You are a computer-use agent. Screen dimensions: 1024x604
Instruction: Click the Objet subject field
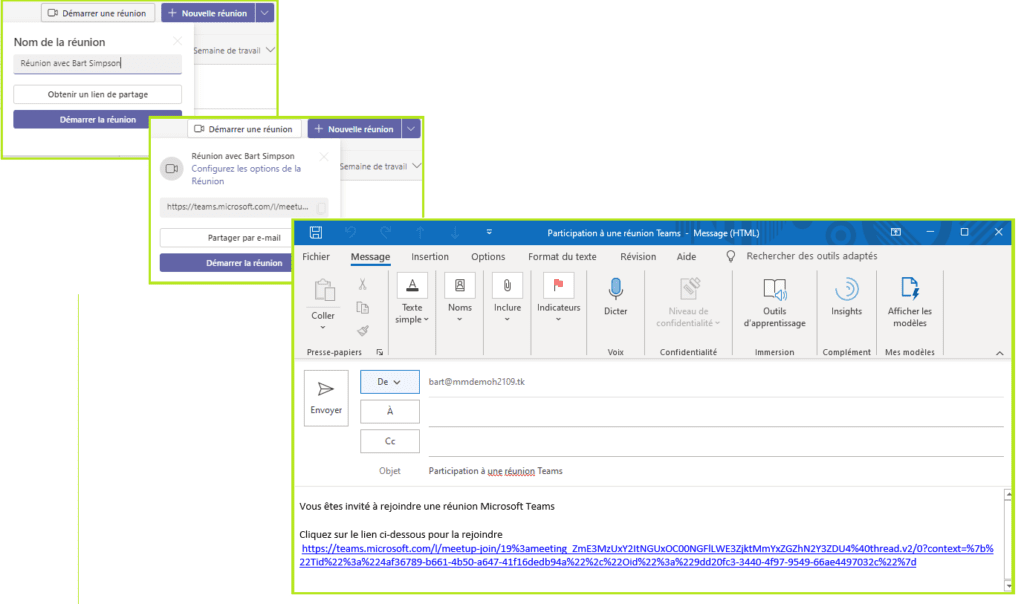[716, 471]
